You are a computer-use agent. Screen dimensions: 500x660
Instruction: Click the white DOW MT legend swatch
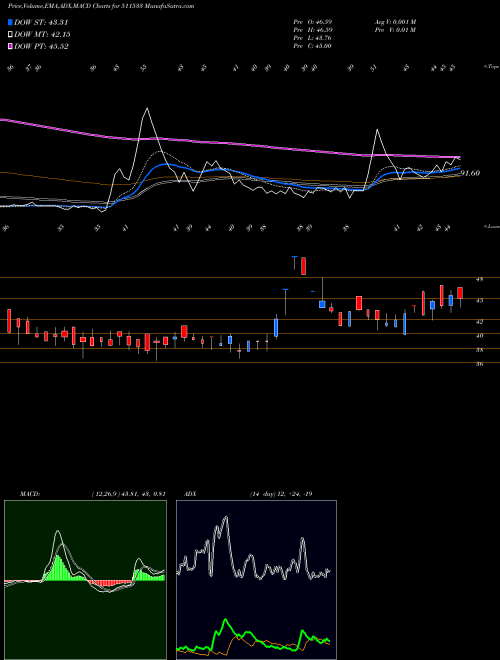(10, 35)
